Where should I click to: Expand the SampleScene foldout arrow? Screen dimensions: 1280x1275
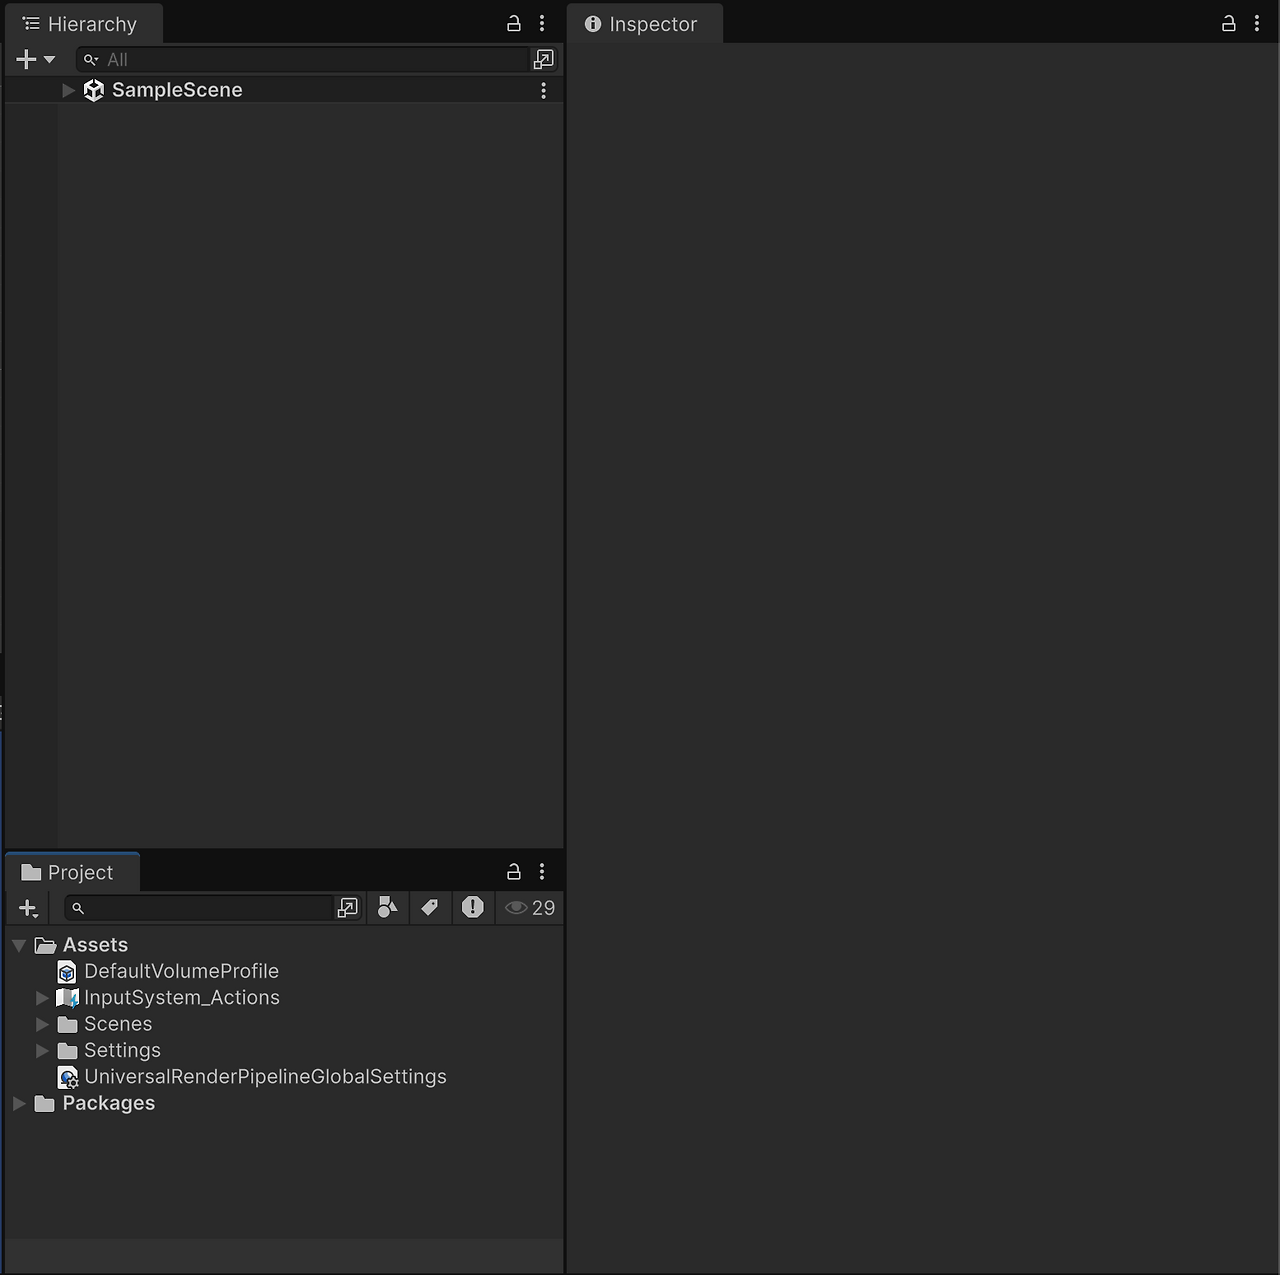coord(68,90)
